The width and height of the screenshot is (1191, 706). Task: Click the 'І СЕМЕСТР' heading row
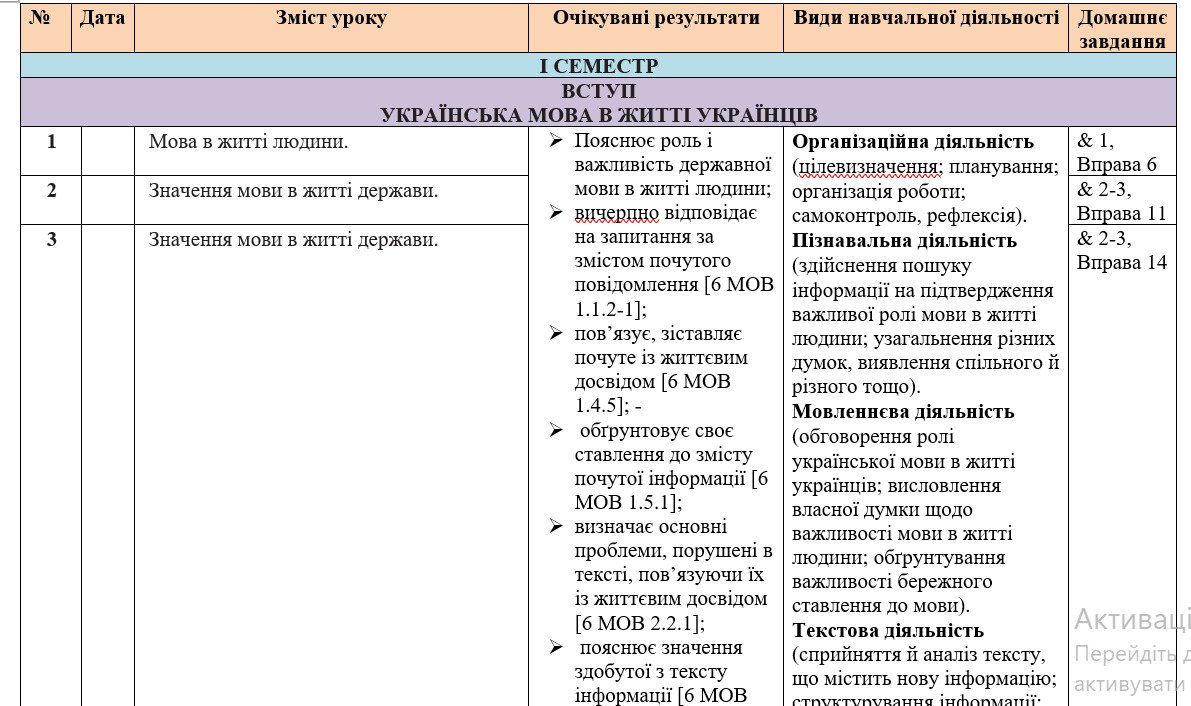tap(599, 65)
